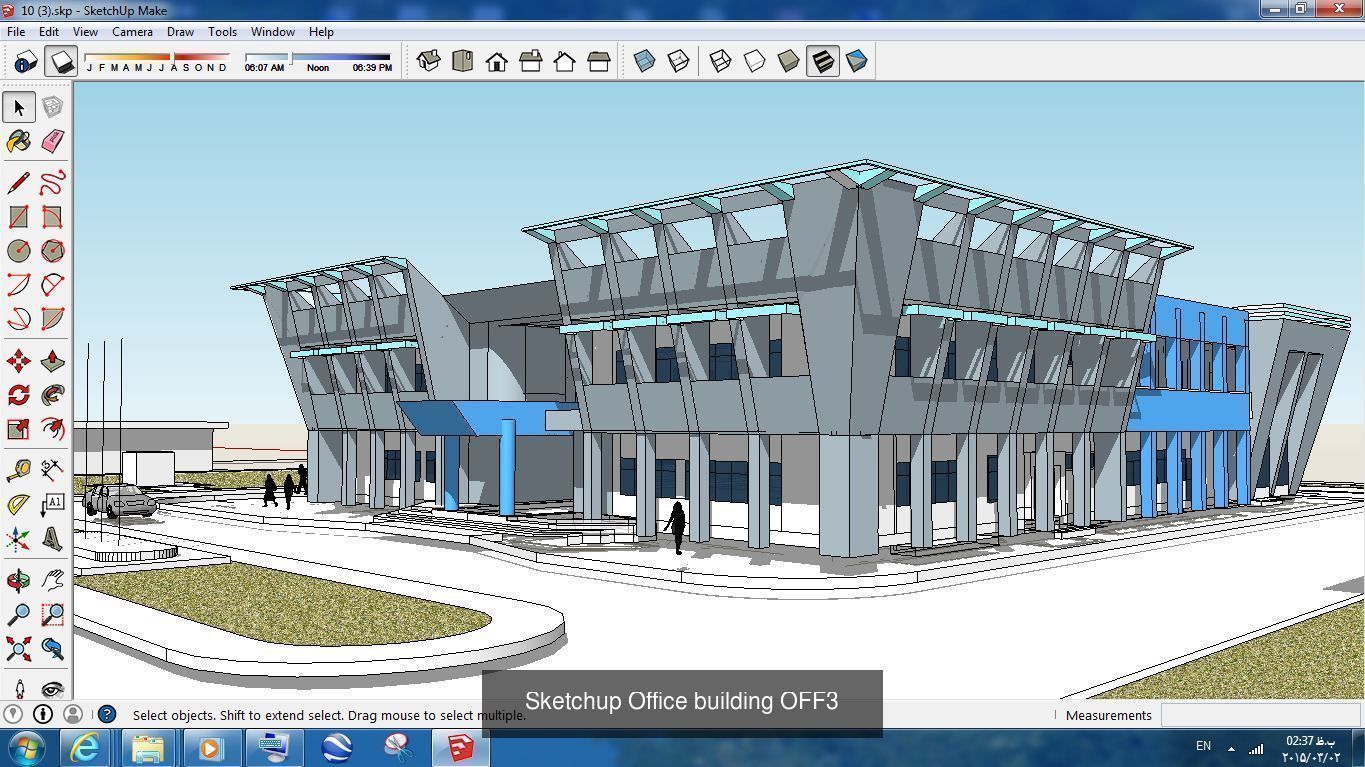Toggle X-Ray face style
The width and height of the screenshot is (1365, 767).
coord(644,61)
